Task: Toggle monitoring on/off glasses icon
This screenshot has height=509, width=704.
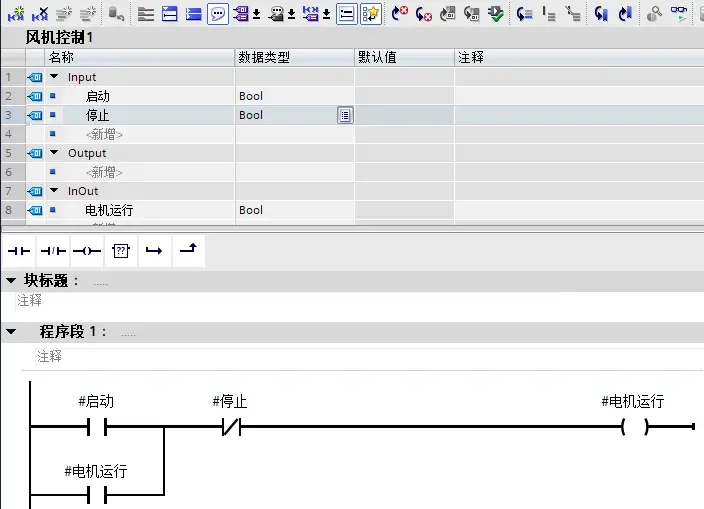Action: [x=678, y=14]
